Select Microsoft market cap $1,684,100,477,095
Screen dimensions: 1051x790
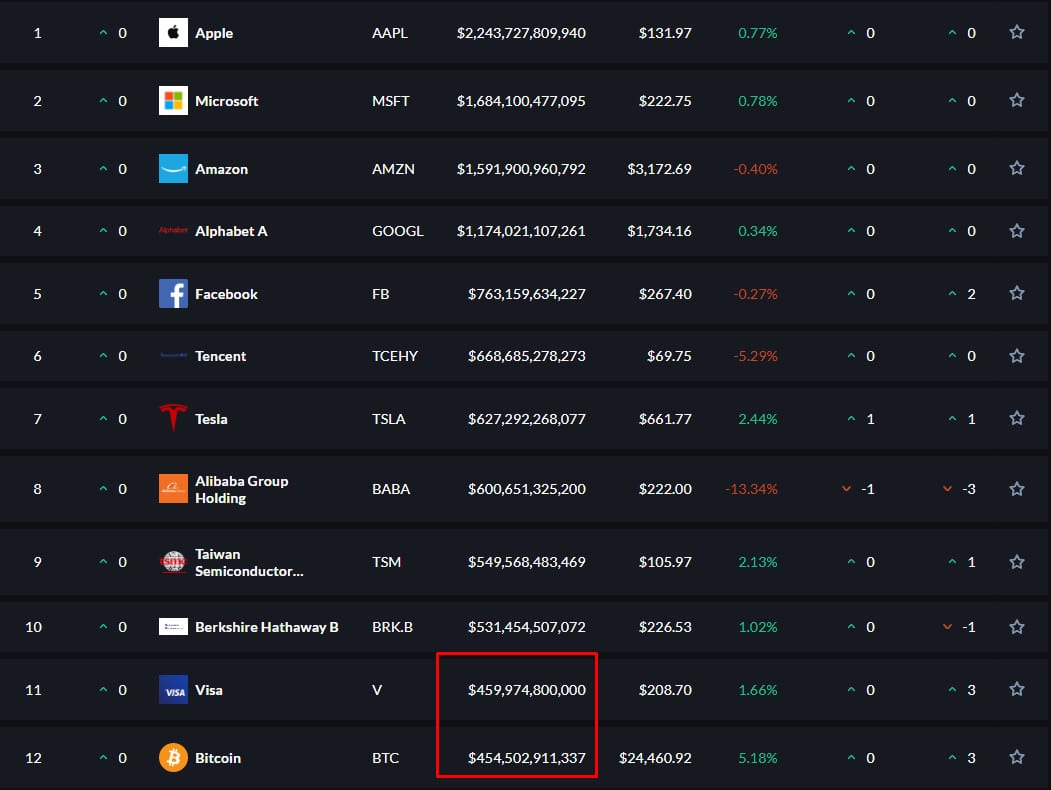click(521, 101)
